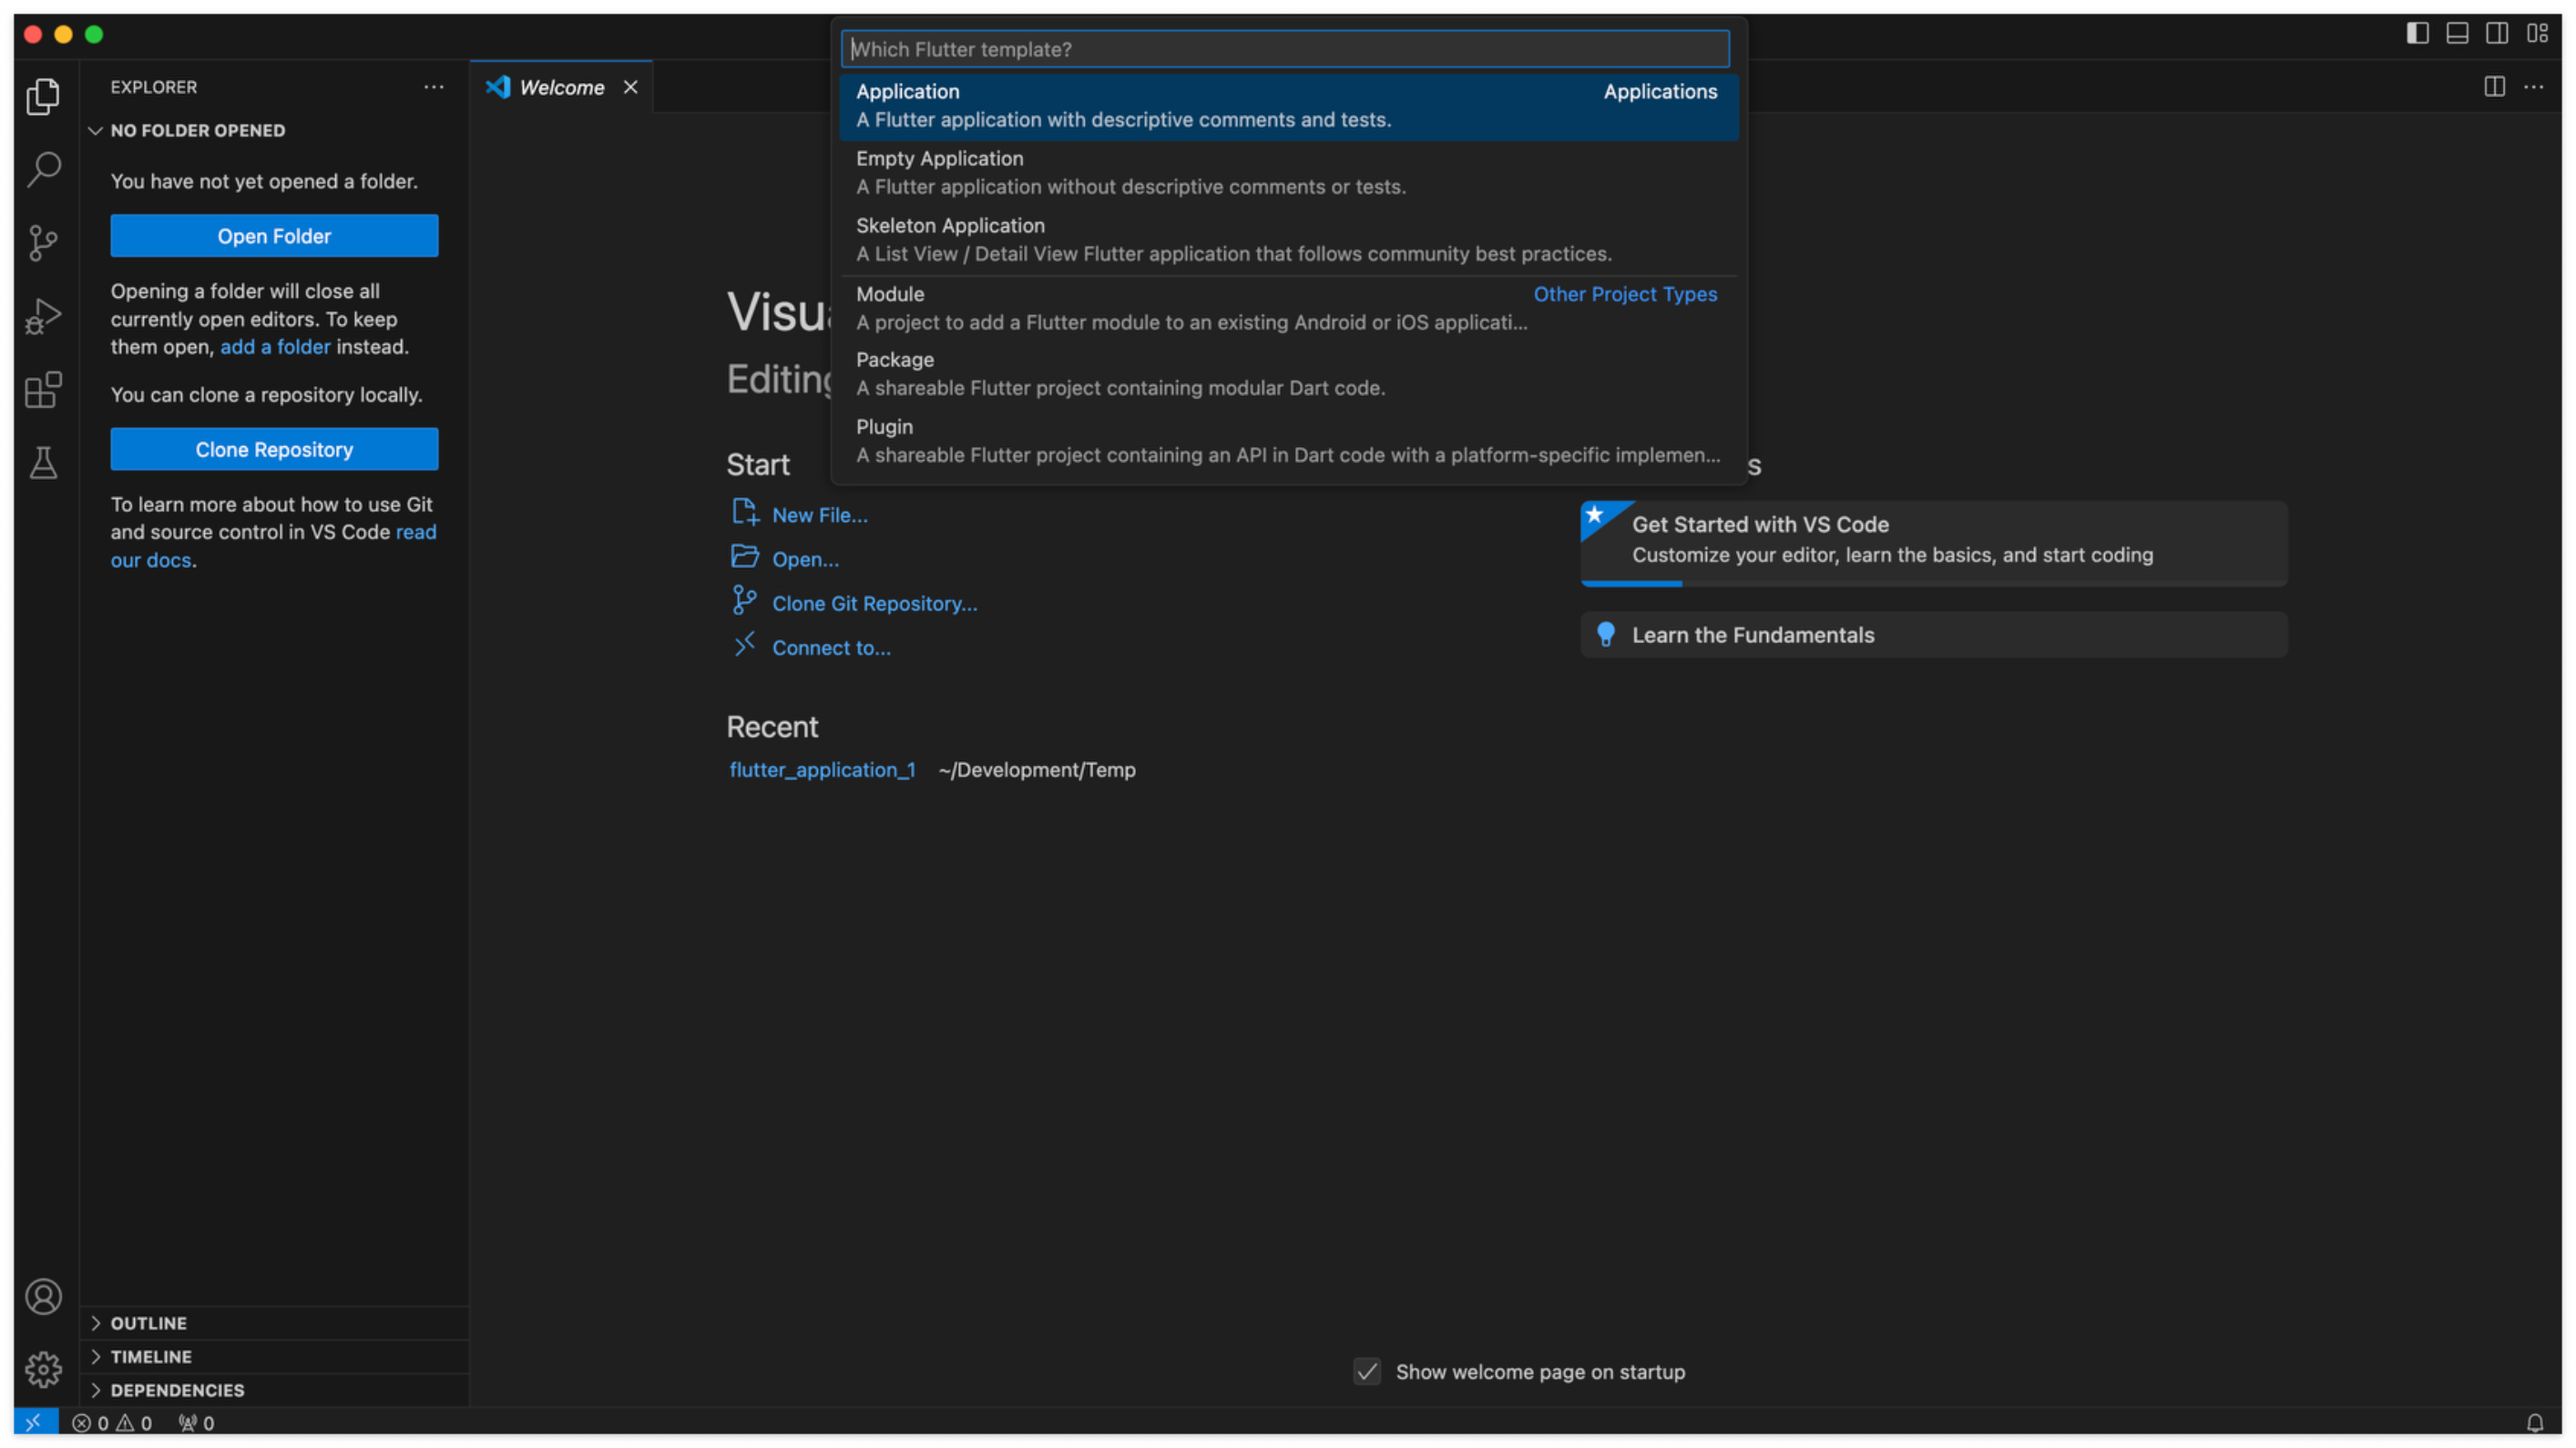The width and height of the screenshot is (2576, 1448).
Task: Open the Search view in activity bar
Action: [43, 169]
